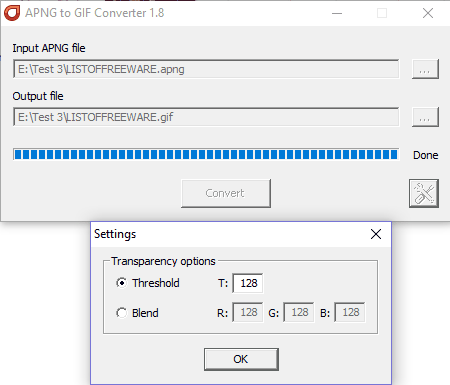Click the threshold T value field
Viewport: 450px width, 385px height.
coord(248,283)
